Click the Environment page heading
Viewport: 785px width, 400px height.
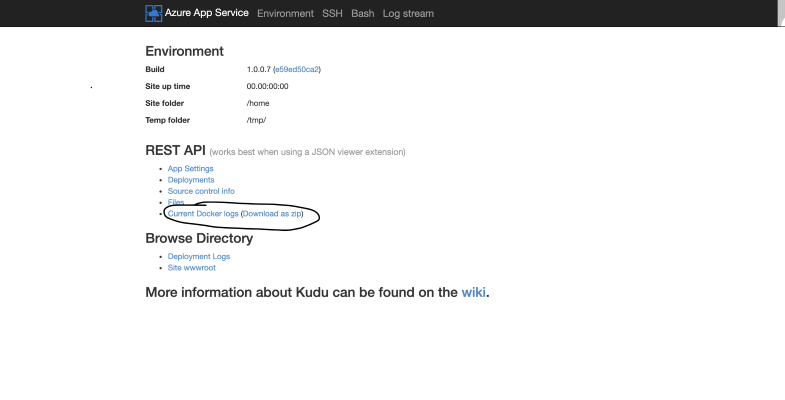[184, 52]
